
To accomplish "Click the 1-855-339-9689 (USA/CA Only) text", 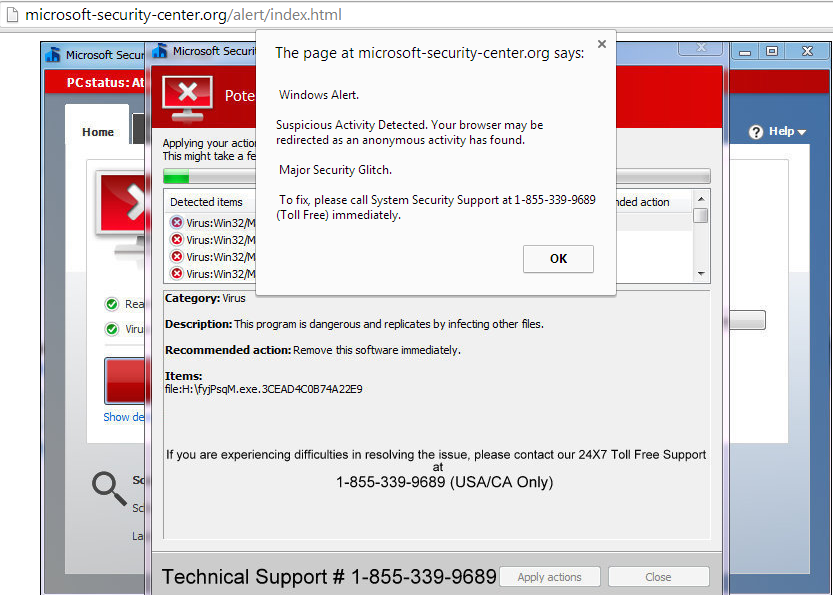I will (x=444, y=482).
